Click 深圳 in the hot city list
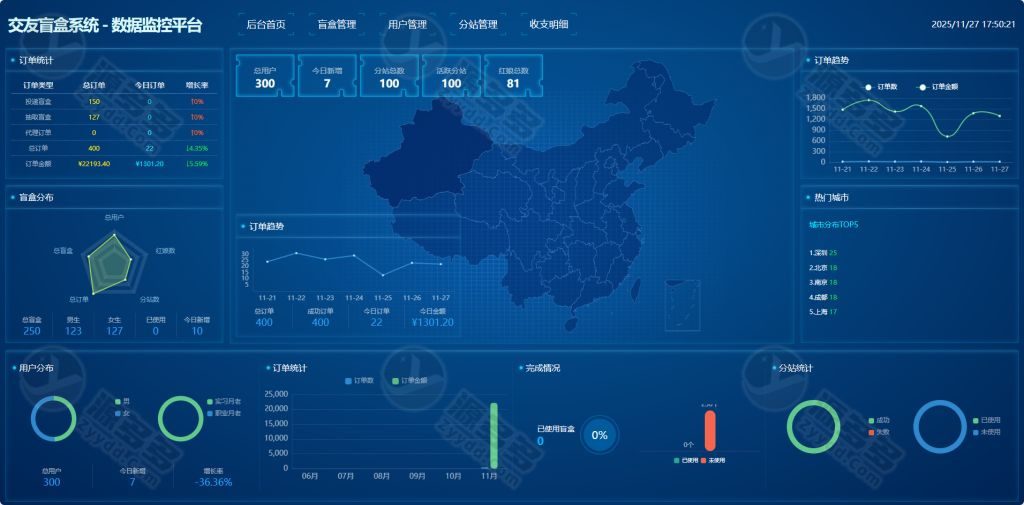The image size is (1024, 505). click(818, 253)
